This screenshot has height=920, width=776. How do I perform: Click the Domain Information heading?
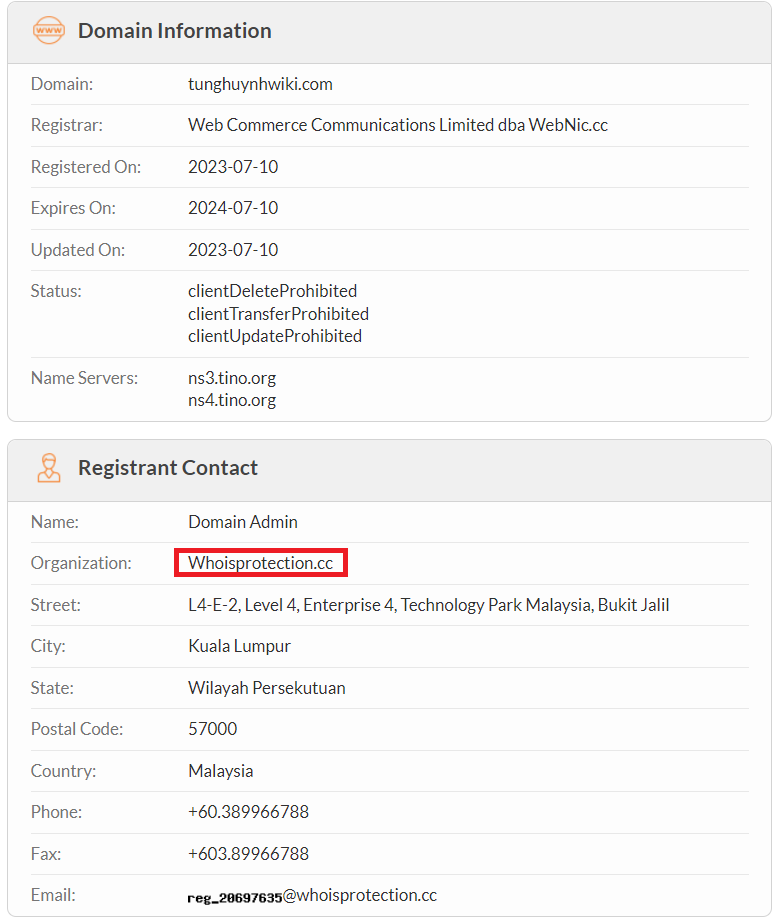(175, 31)
